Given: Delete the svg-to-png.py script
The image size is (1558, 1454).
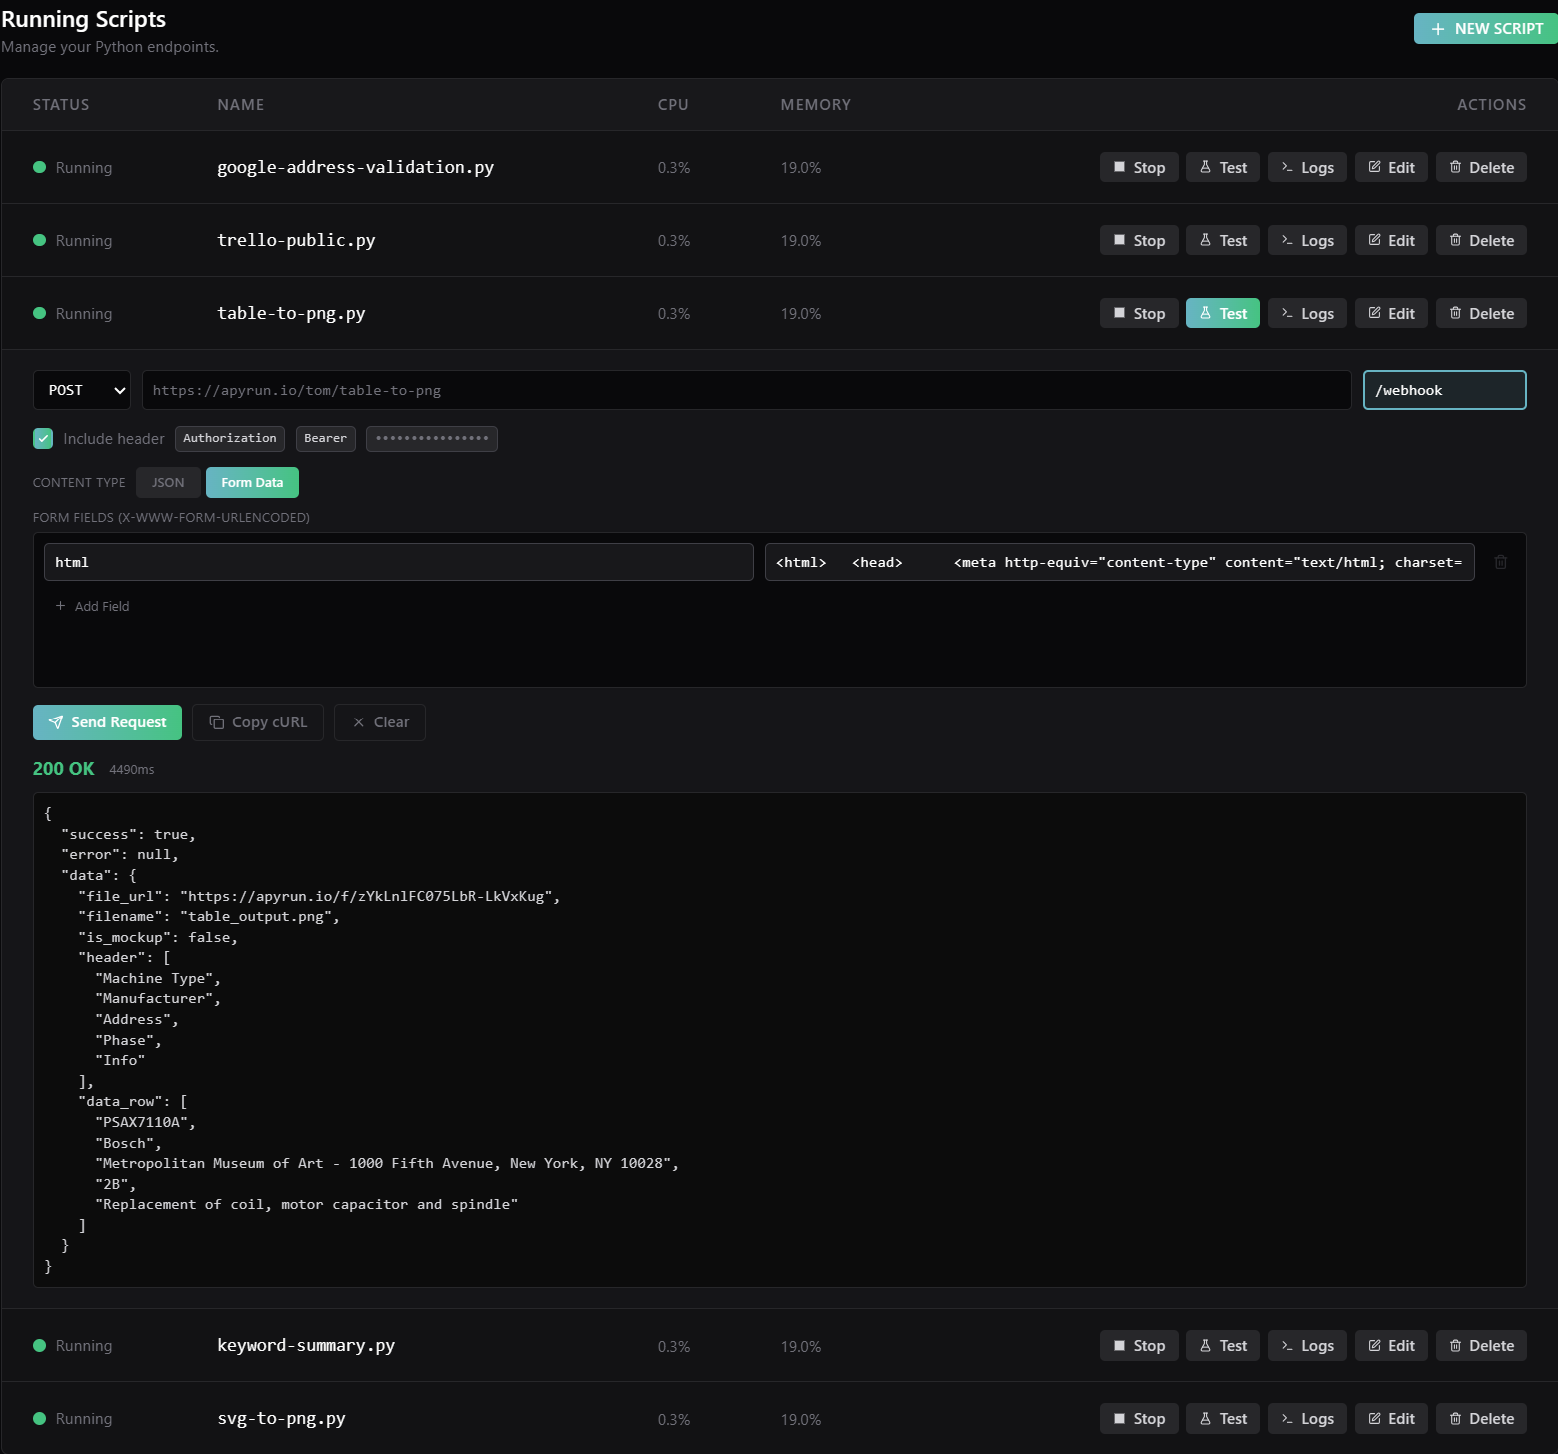Looking at the screenshot, I should (x=1480, y=1418).
